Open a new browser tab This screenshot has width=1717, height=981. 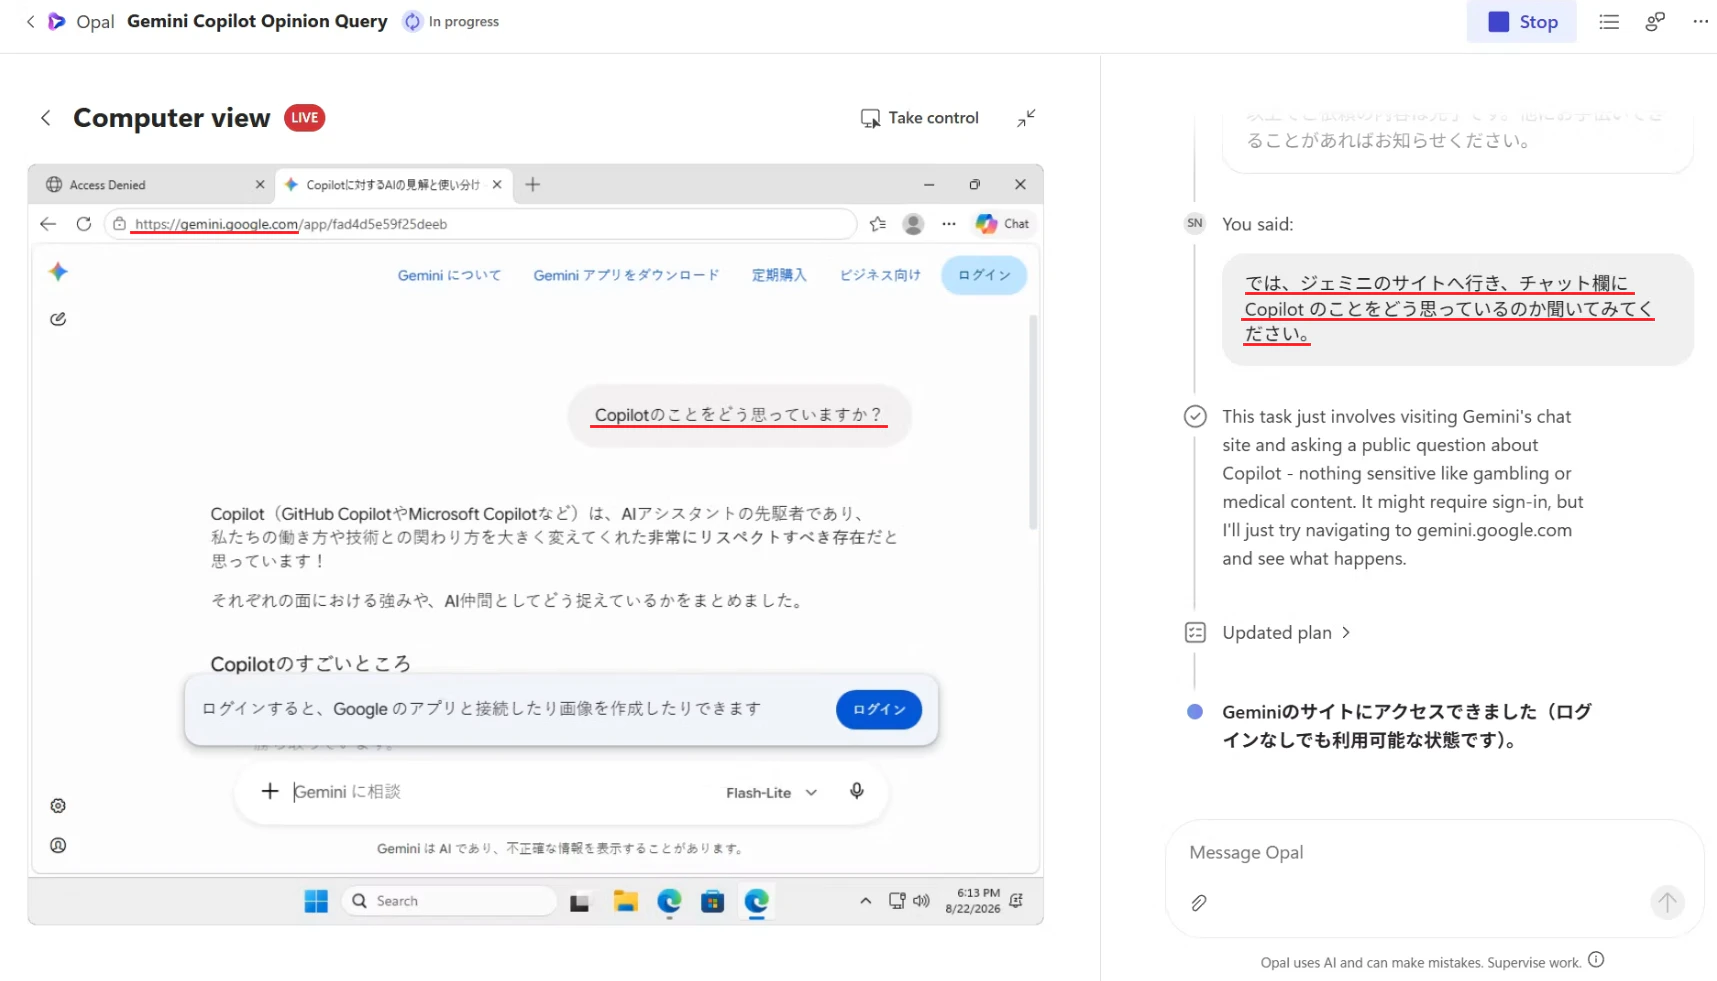[x=533, y=184]
